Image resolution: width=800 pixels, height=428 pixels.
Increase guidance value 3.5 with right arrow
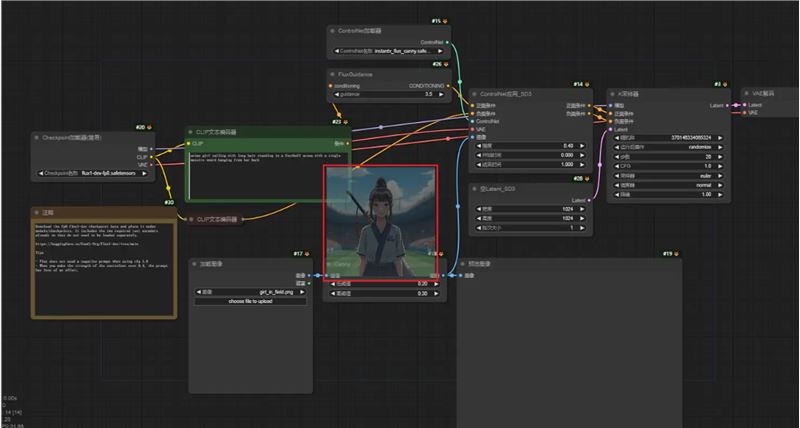(x=441, y=94)
